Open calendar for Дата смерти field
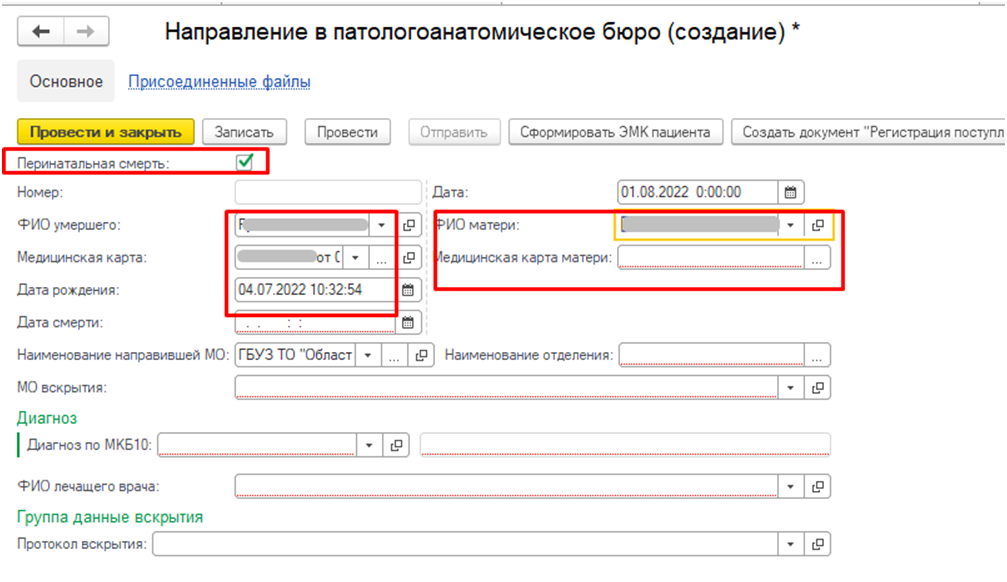This screenshot has width=1007, height=582. [408, 322]
